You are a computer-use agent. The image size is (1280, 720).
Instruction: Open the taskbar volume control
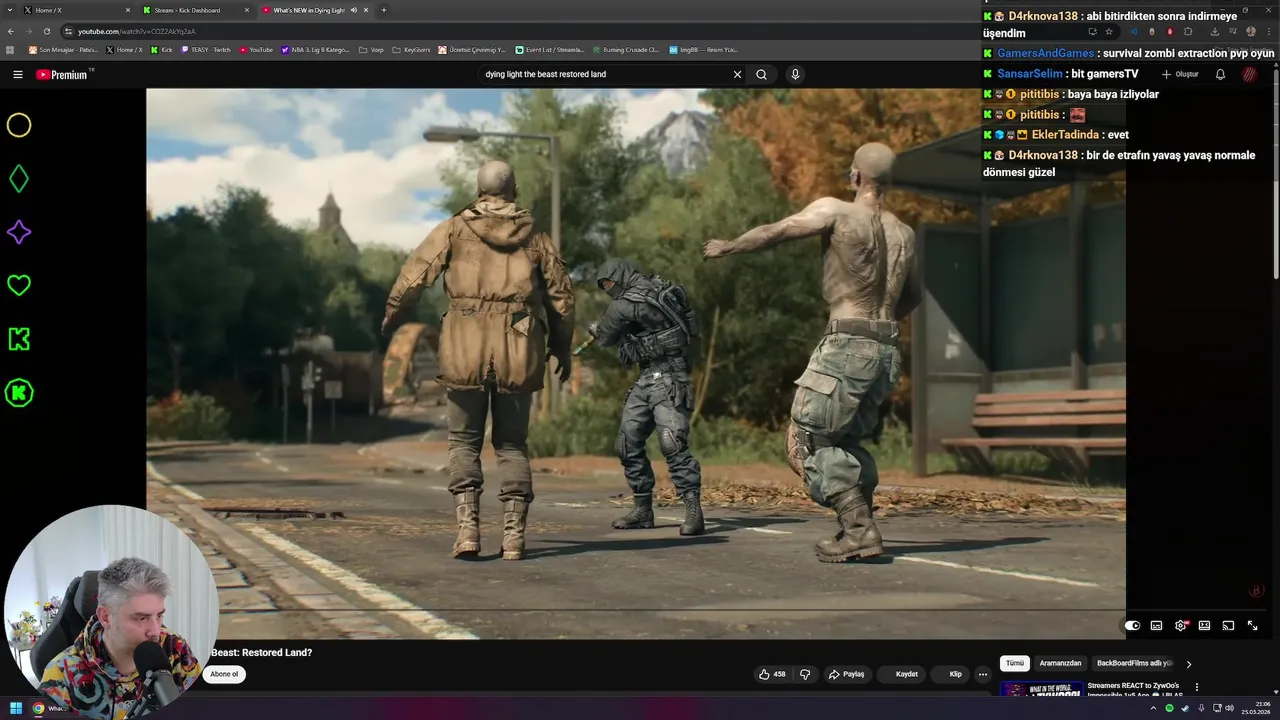(1229, 708)
